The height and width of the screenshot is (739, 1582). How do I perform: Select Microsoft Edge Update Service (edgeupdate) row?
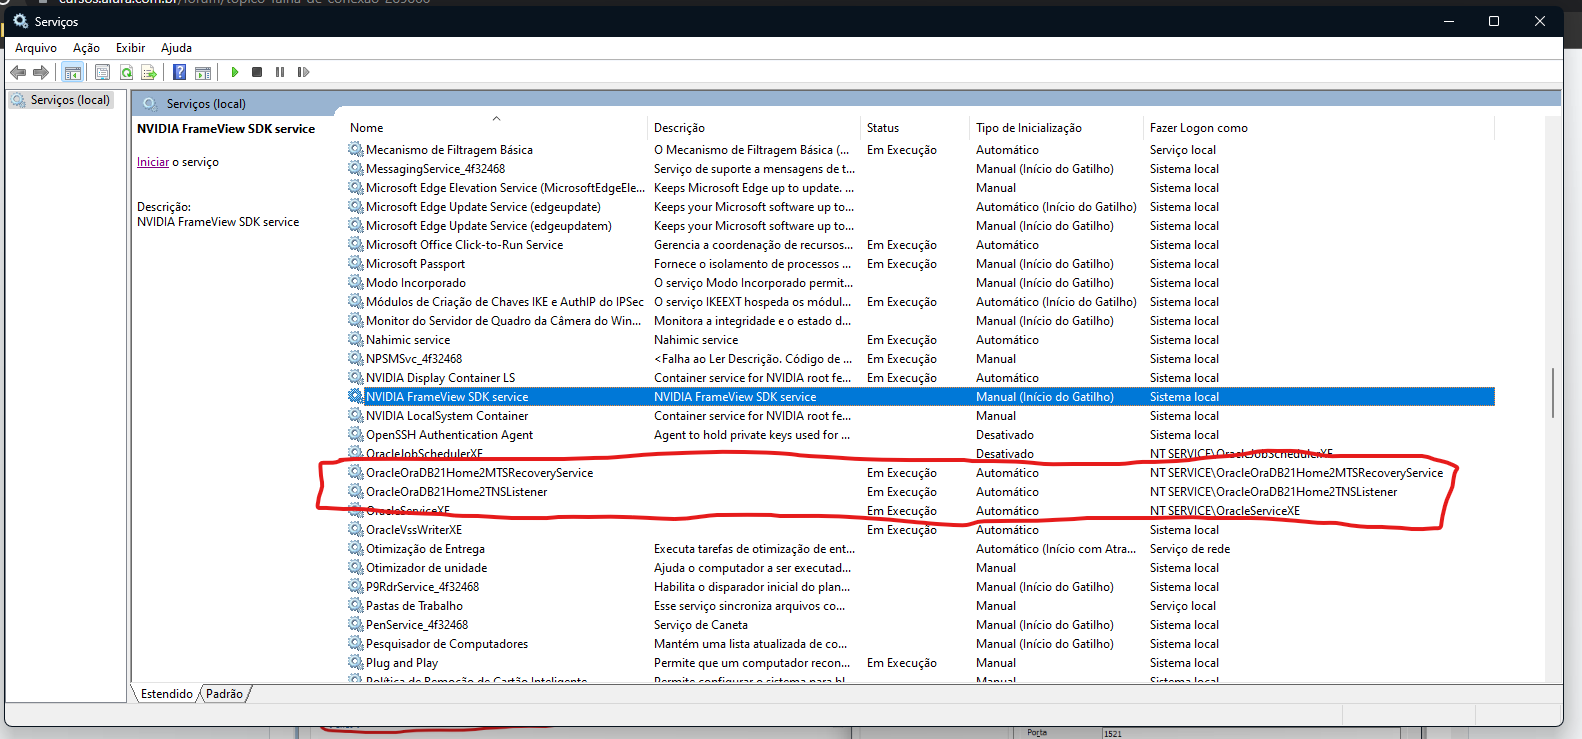(x=920, y=207)
